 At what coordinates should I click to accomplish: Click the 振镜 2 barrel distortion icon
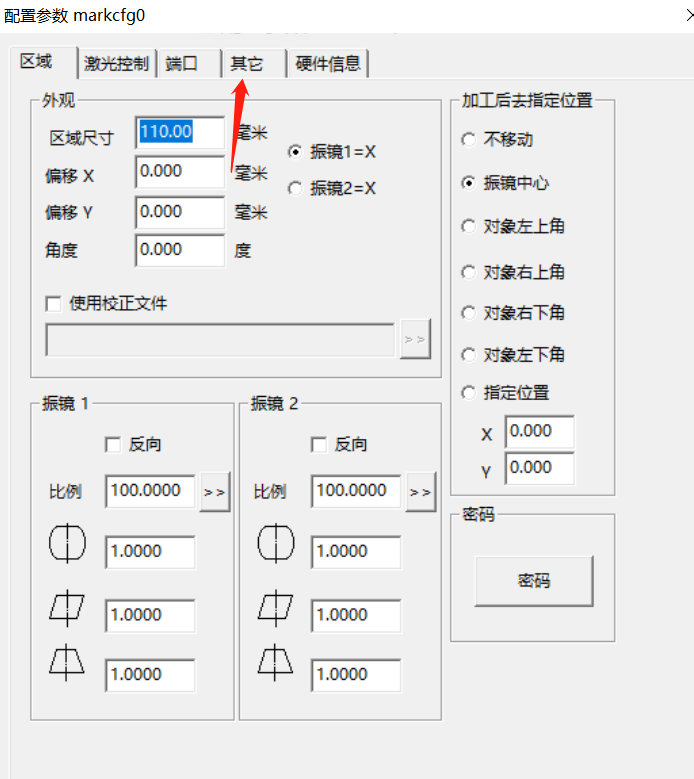[276, 543]
